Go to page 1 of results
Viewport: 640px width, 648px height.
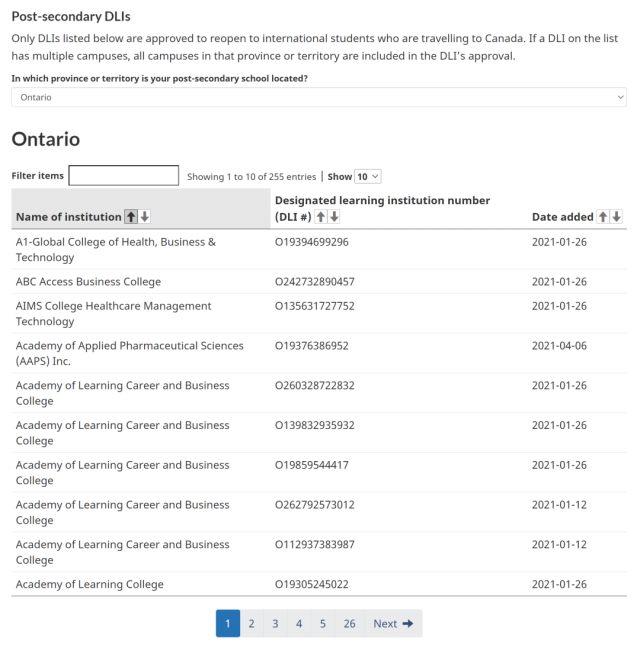tap(228, 623)
